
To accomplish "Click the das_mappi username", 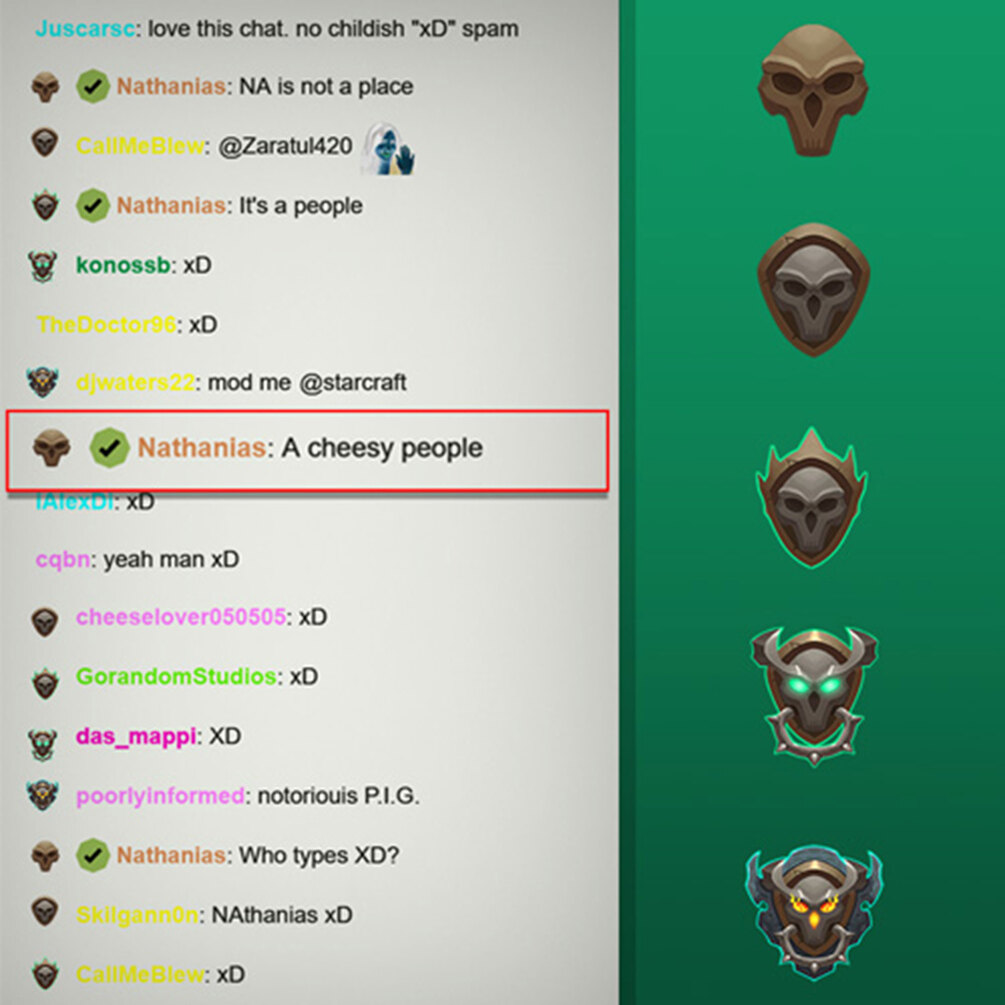I will [136, 736].
